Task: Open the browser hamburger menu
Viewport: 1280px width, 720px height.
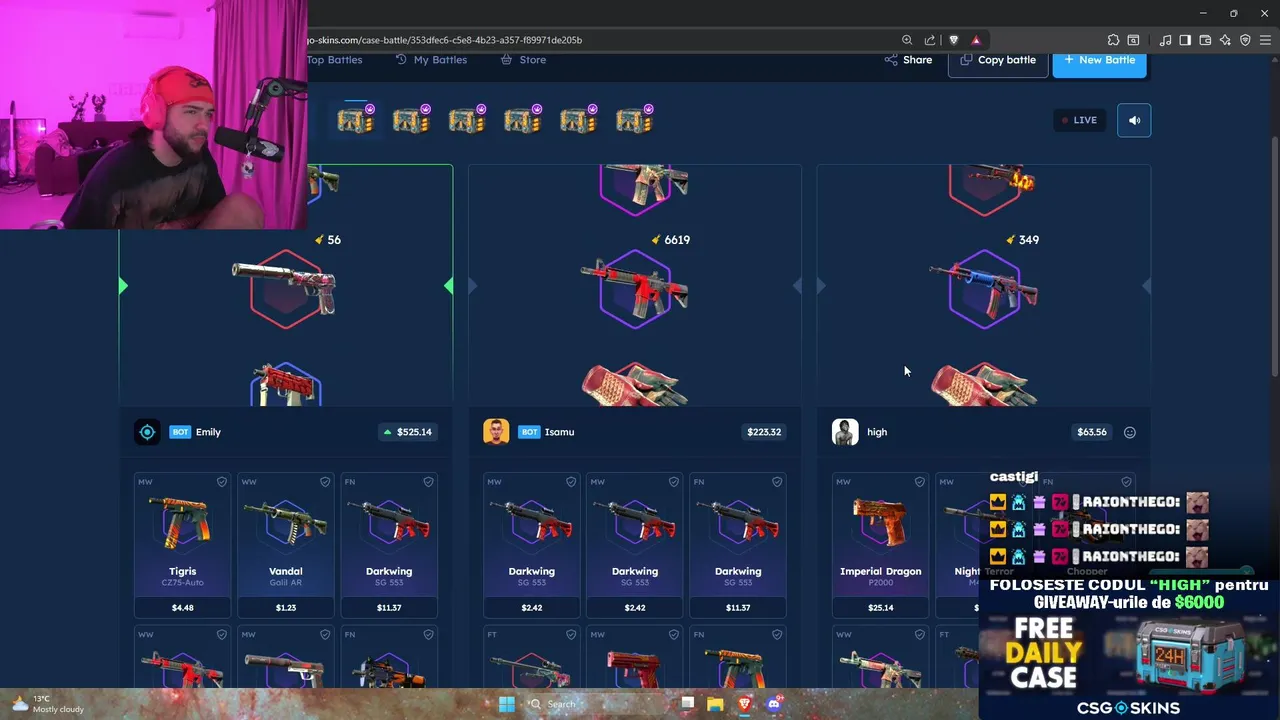Action: click(x=1265, y=40)
